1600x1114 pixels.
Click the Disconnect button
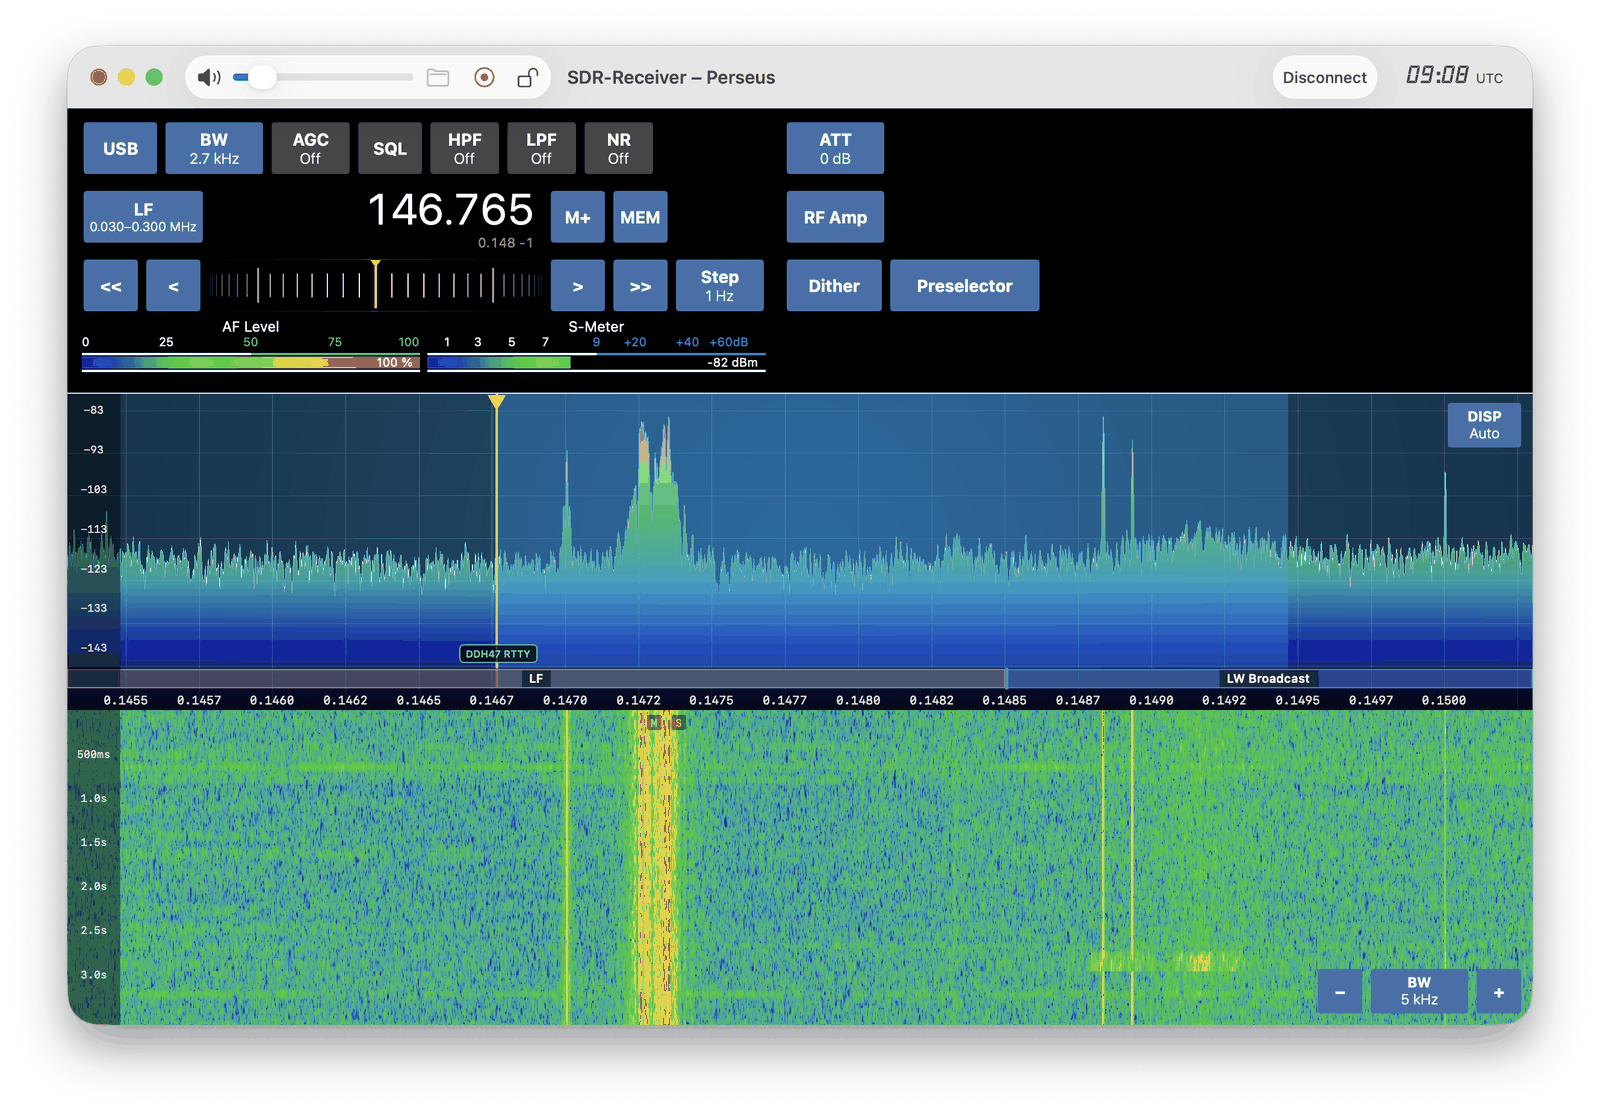click(x=1324, y=77)
